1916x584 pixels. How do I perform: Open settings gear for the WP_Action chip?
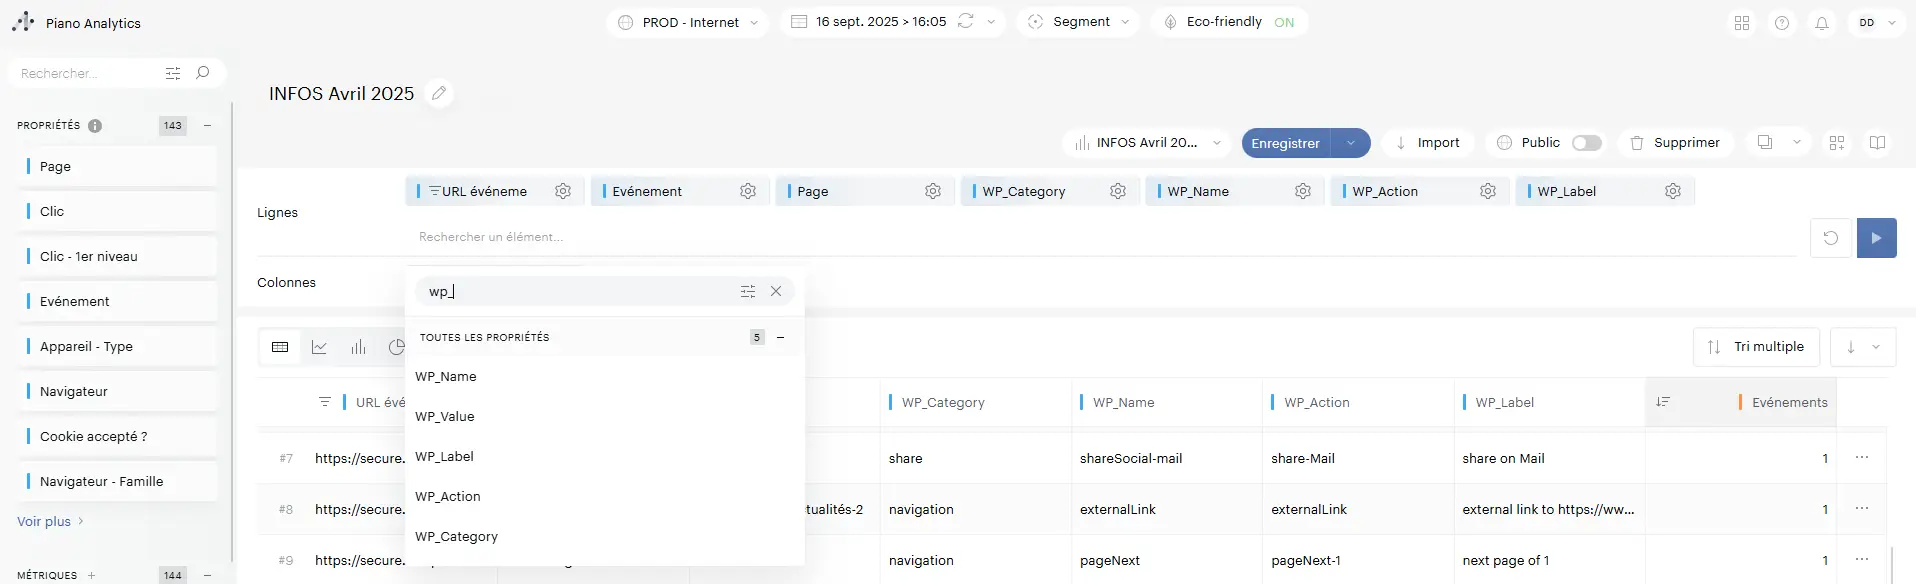tap(1488, 191)
